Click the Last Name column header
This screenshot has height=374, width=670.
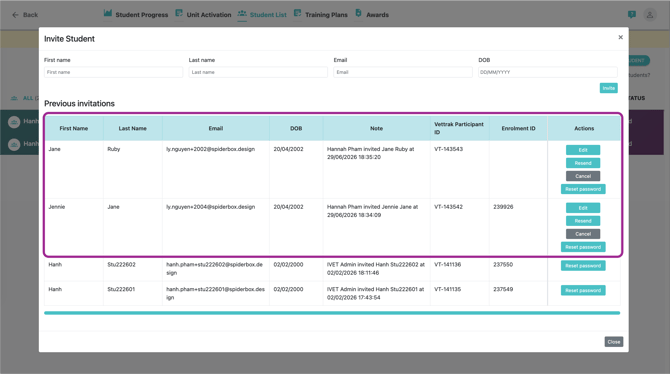(x=132, y=128)
